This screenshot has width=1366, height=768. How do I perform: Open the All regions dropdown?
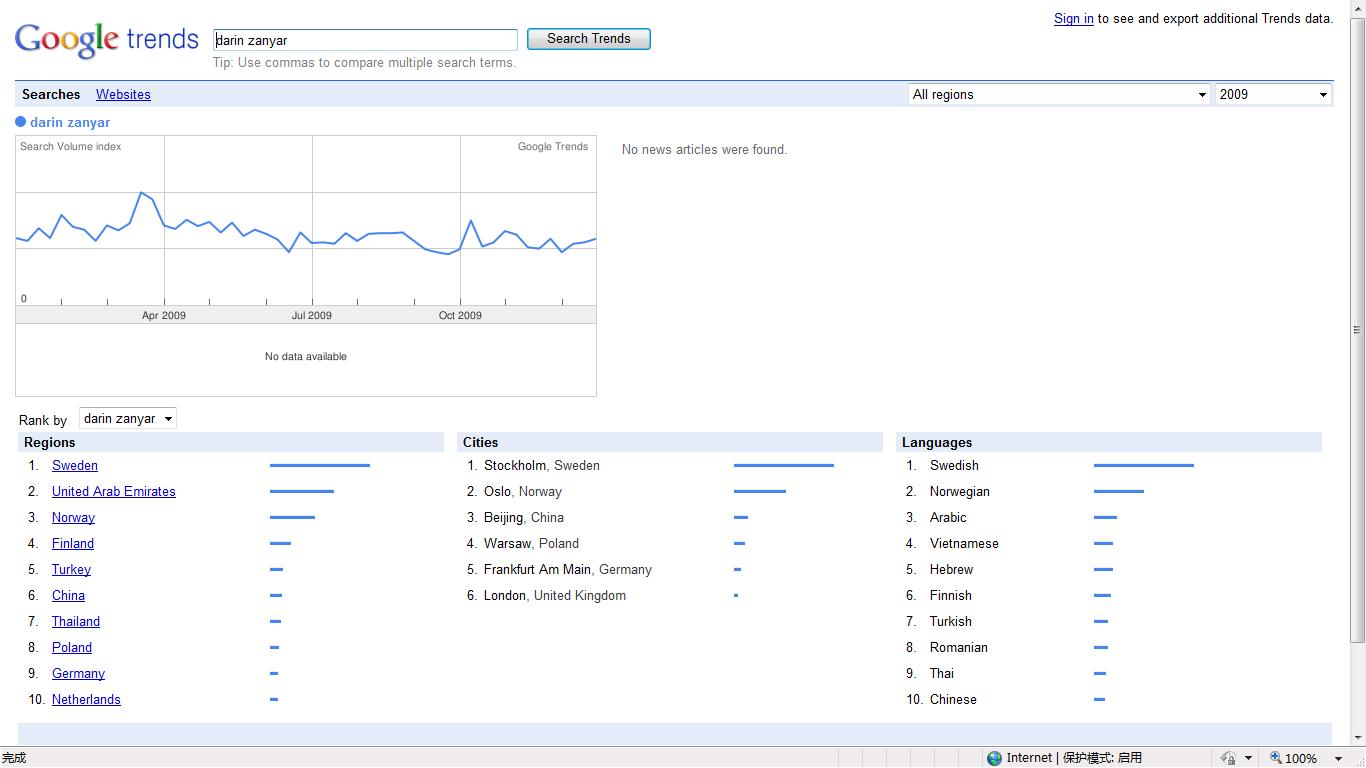click(x=1059, y=94)
